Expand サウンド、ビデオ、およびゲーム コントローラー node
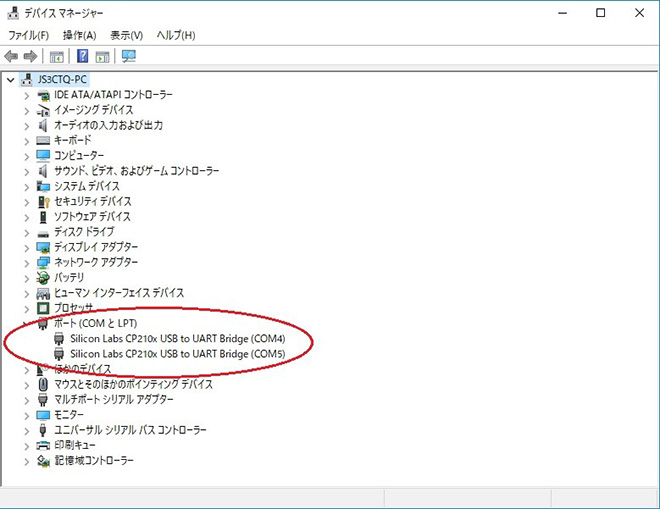The height and width of the screenshot is (509, 660). (27, 172)
